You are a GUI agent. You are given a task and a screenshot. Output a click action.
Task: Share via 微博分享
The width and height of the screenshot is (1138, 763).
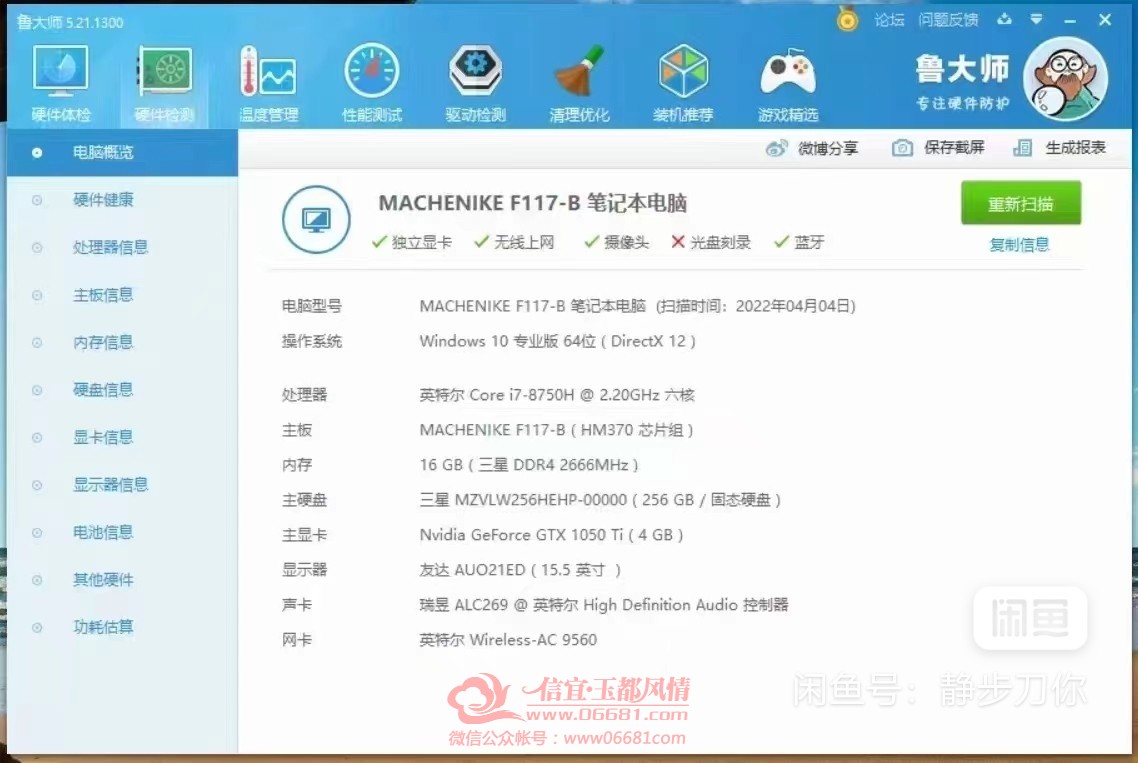pos(812,148)
